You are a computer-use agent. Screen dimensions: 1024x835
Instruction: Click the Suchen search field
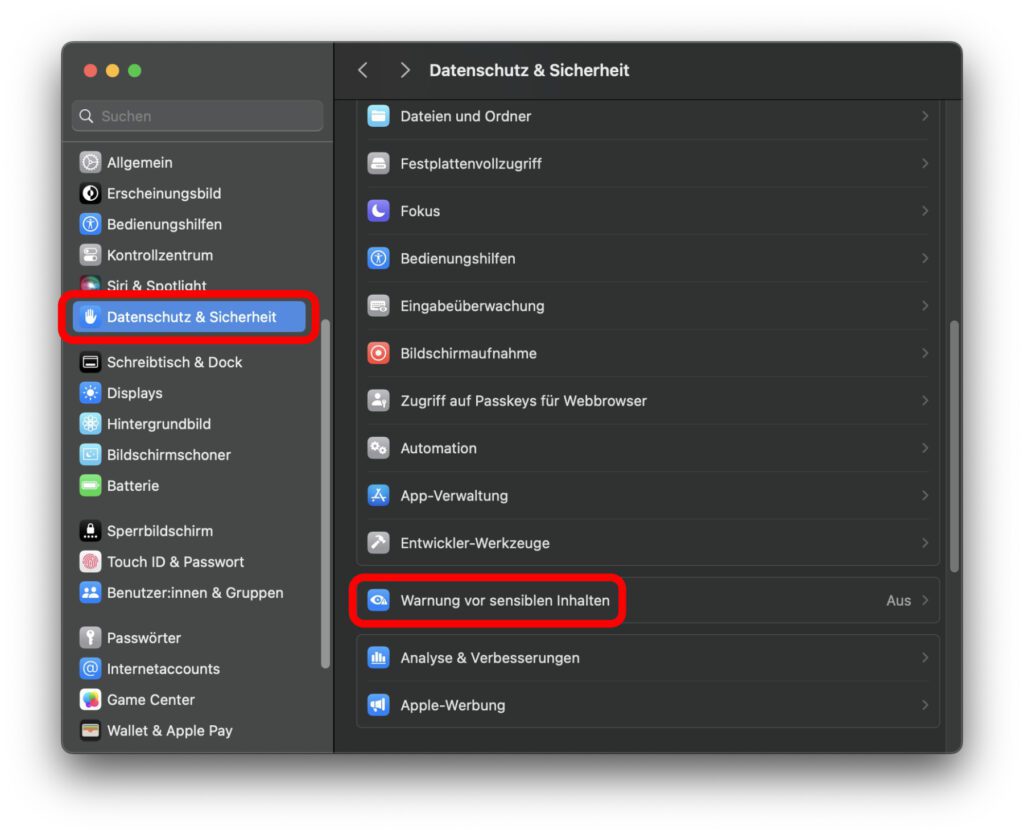196,116
